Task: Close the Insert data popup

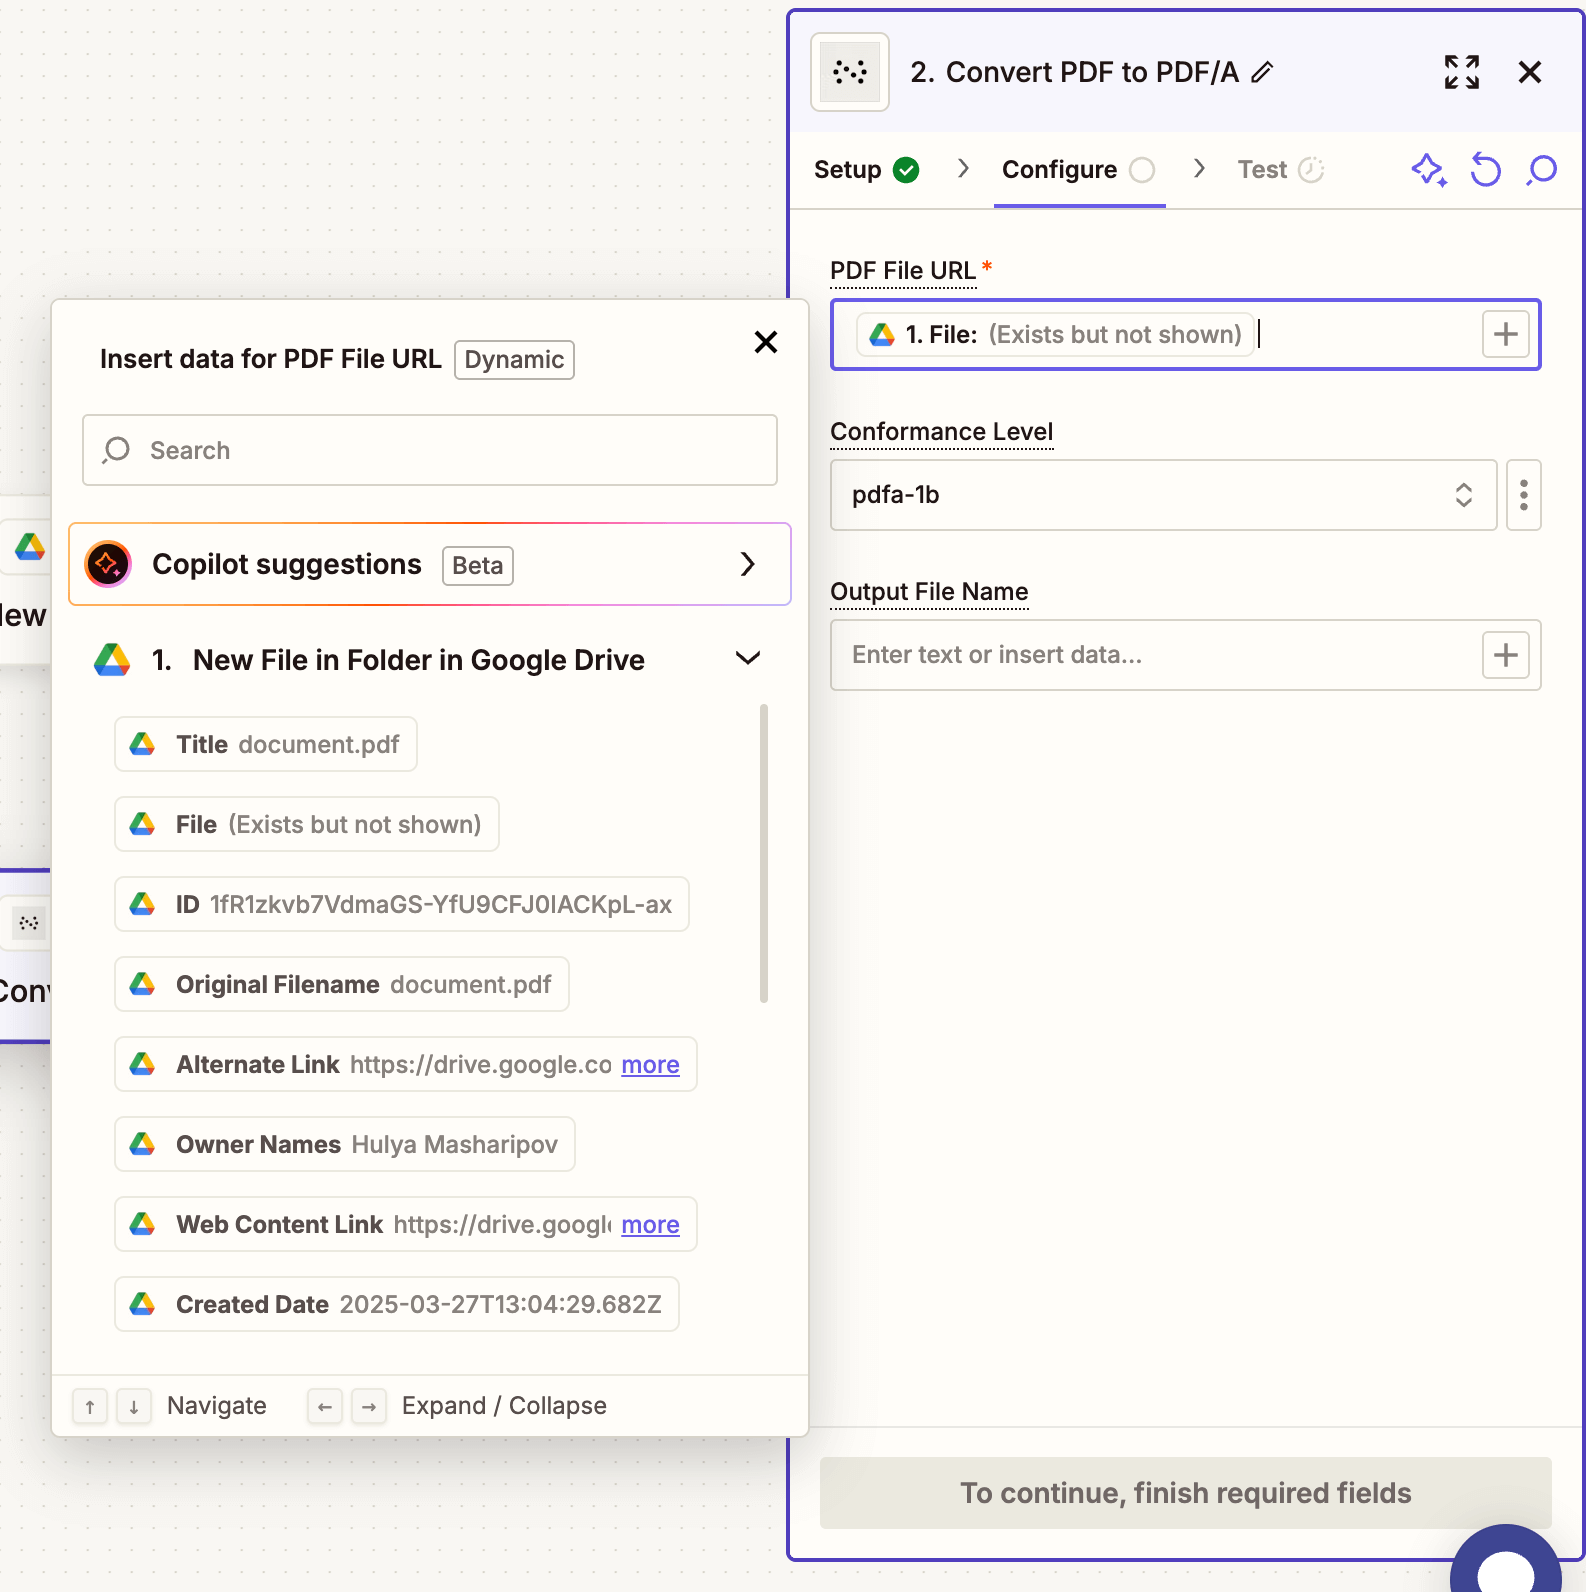Action: click(x=766, y=343)
